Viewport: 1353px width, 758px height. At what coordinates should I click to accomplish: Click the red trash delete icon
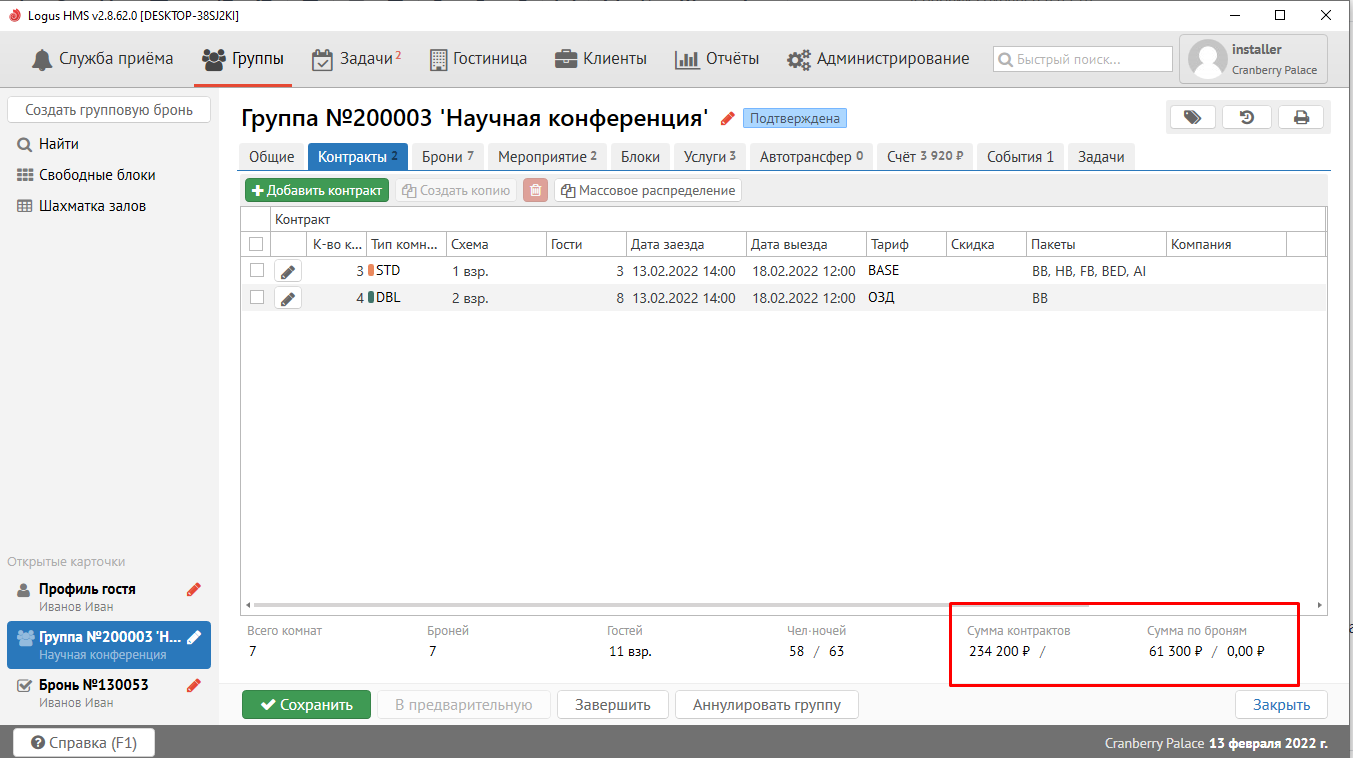(535, 190)
